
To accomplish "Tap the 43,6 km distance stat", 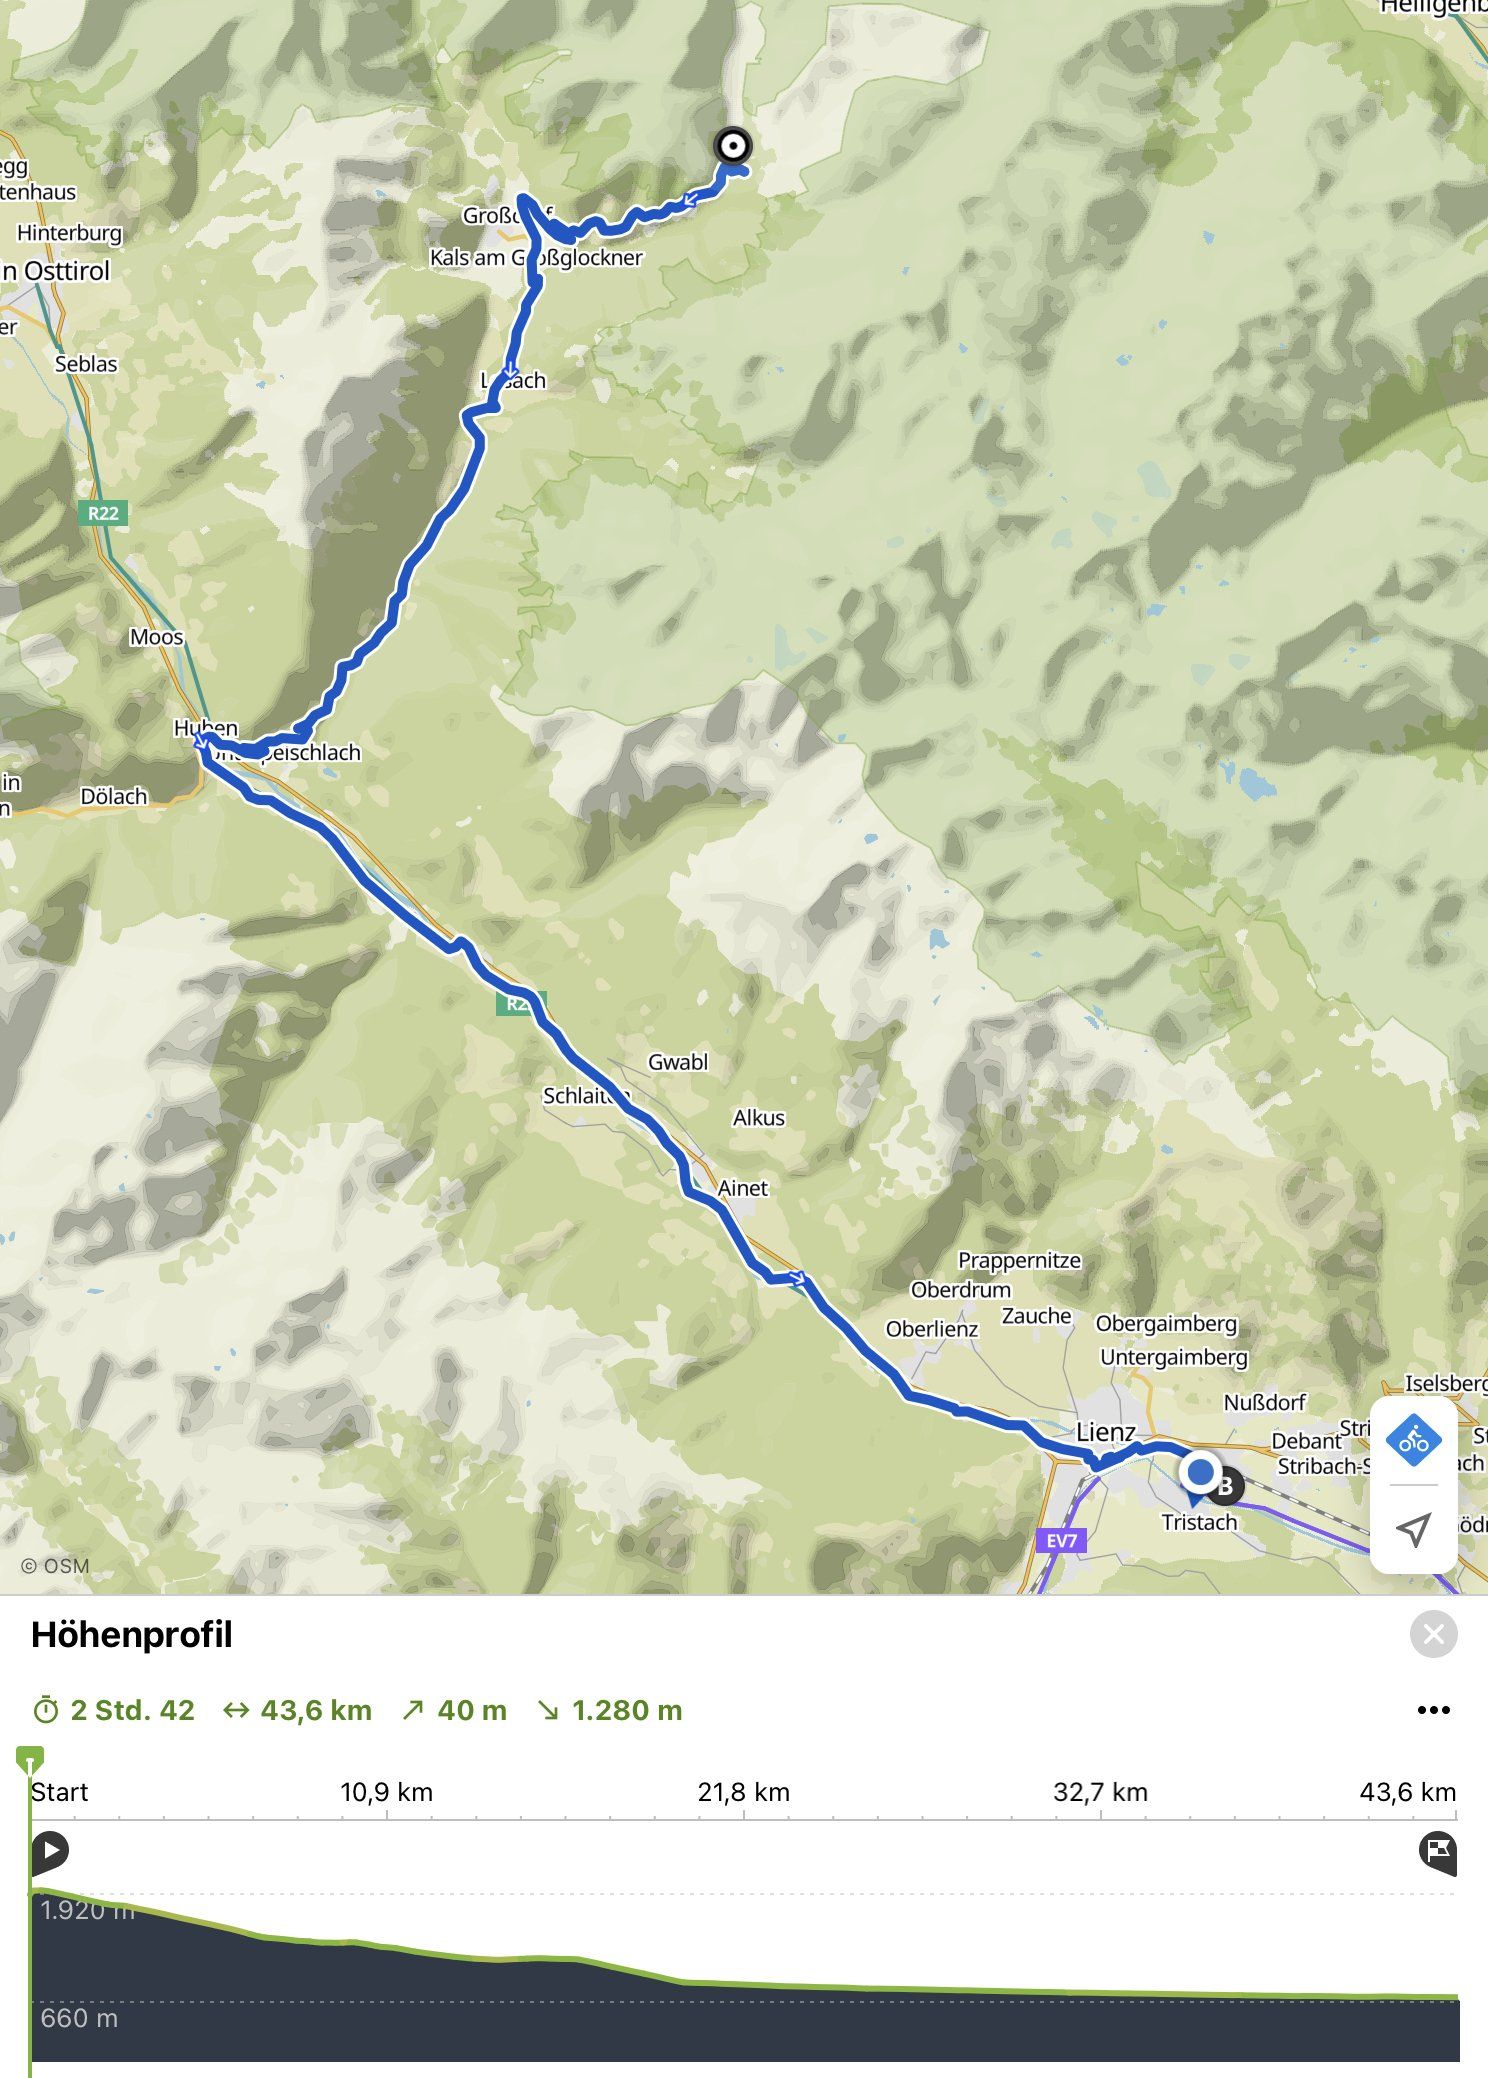I will click(297, 1710).
